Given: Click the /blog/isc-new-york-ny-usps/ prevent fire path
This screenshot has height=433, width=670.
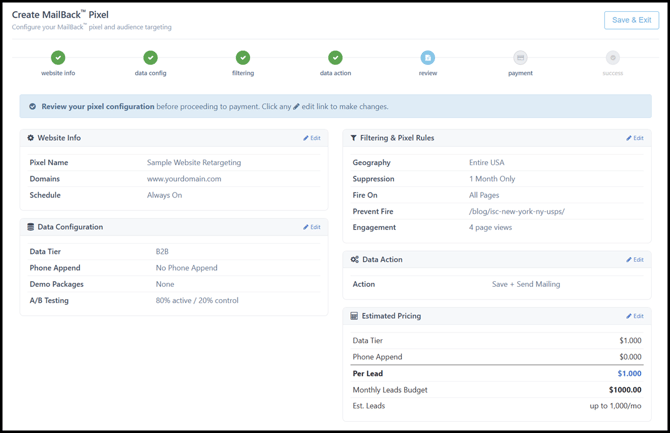Looking at the screenshot, I should click(517, 211).
